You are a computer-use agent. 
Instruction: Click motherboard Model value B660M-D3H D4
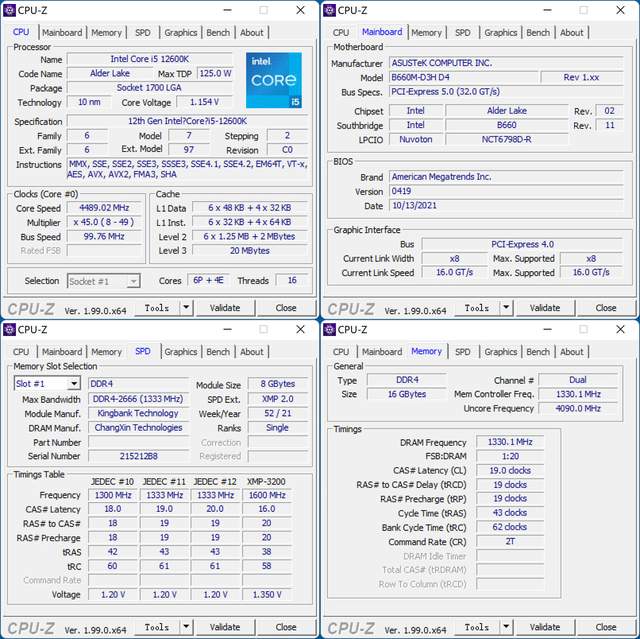coord(463,77)
